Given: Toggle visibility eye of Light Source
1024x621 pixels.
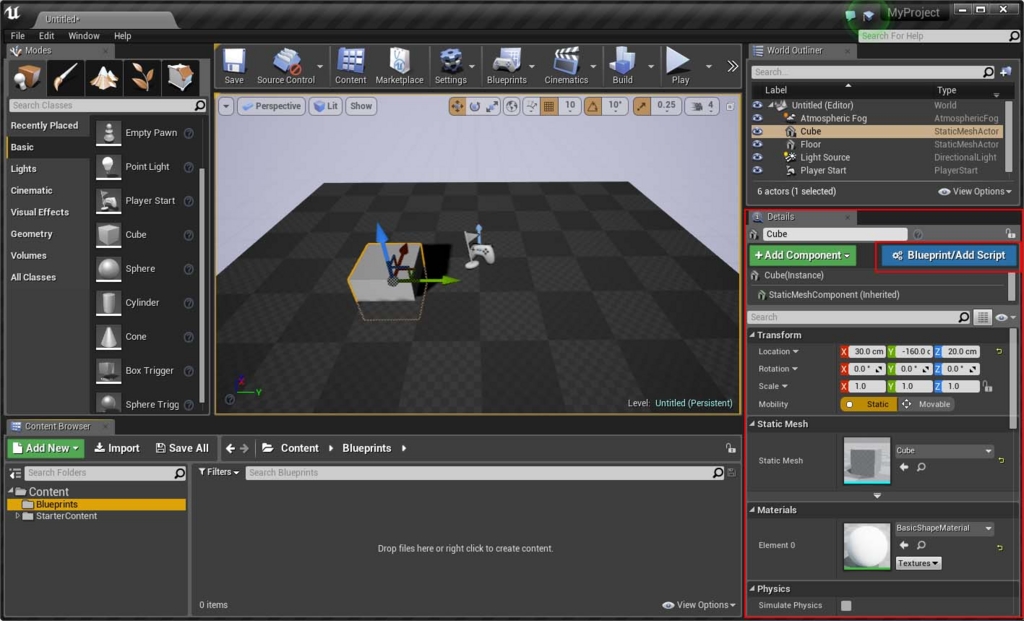Looking at the screenshot, I should pyautogui.click(x=757, y=157).
